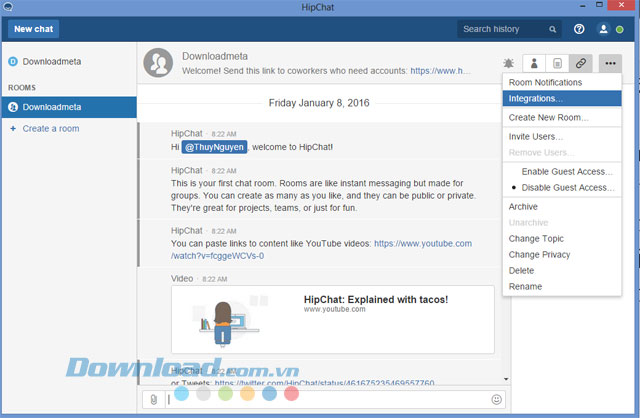The width and height of the screenshot is (640, 418).
Task: Open the YouTube video link in chat
Action: coord(423,244)
